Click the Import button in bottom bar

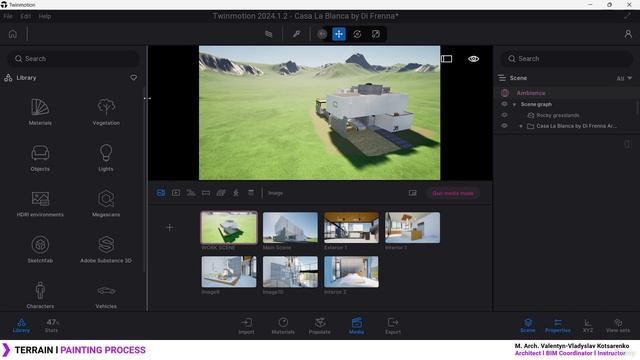coord(246,326)
